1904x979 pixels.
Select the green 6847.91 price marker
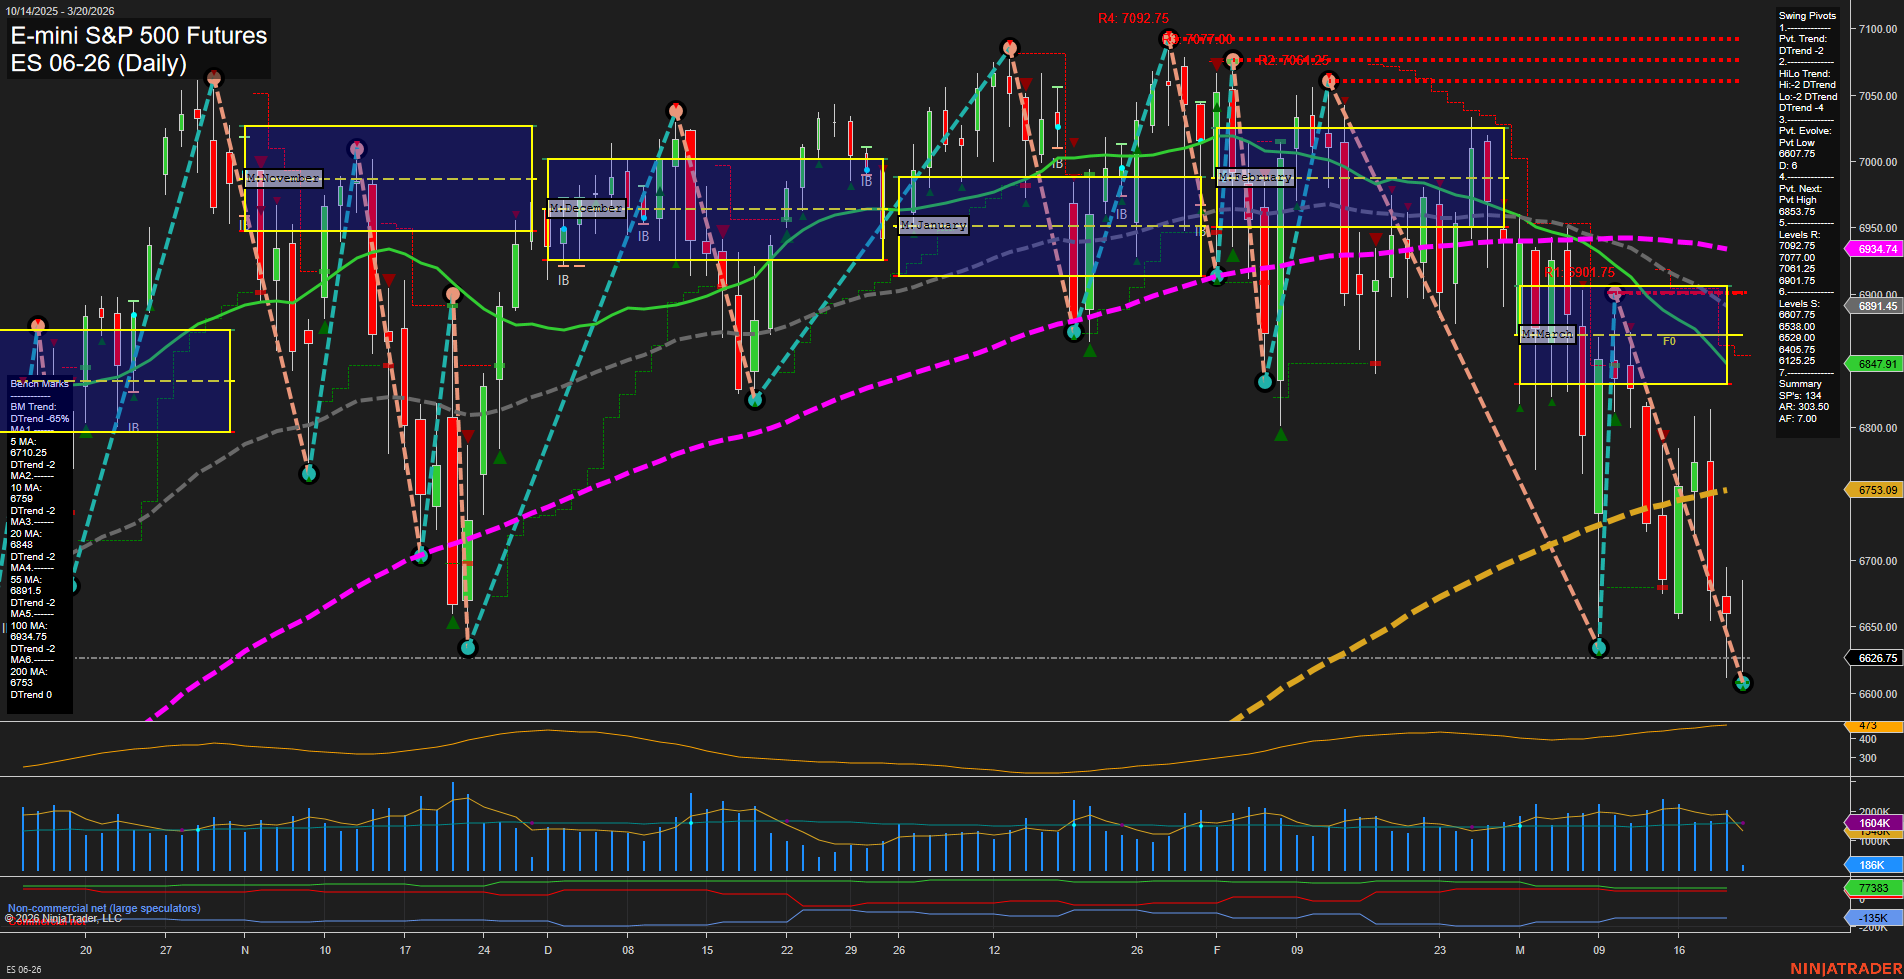point(1870,363)
